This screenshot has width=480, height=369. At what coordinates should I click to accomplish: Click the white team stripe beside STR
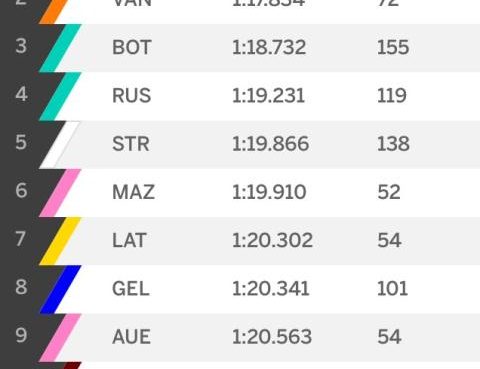point(60,145)
